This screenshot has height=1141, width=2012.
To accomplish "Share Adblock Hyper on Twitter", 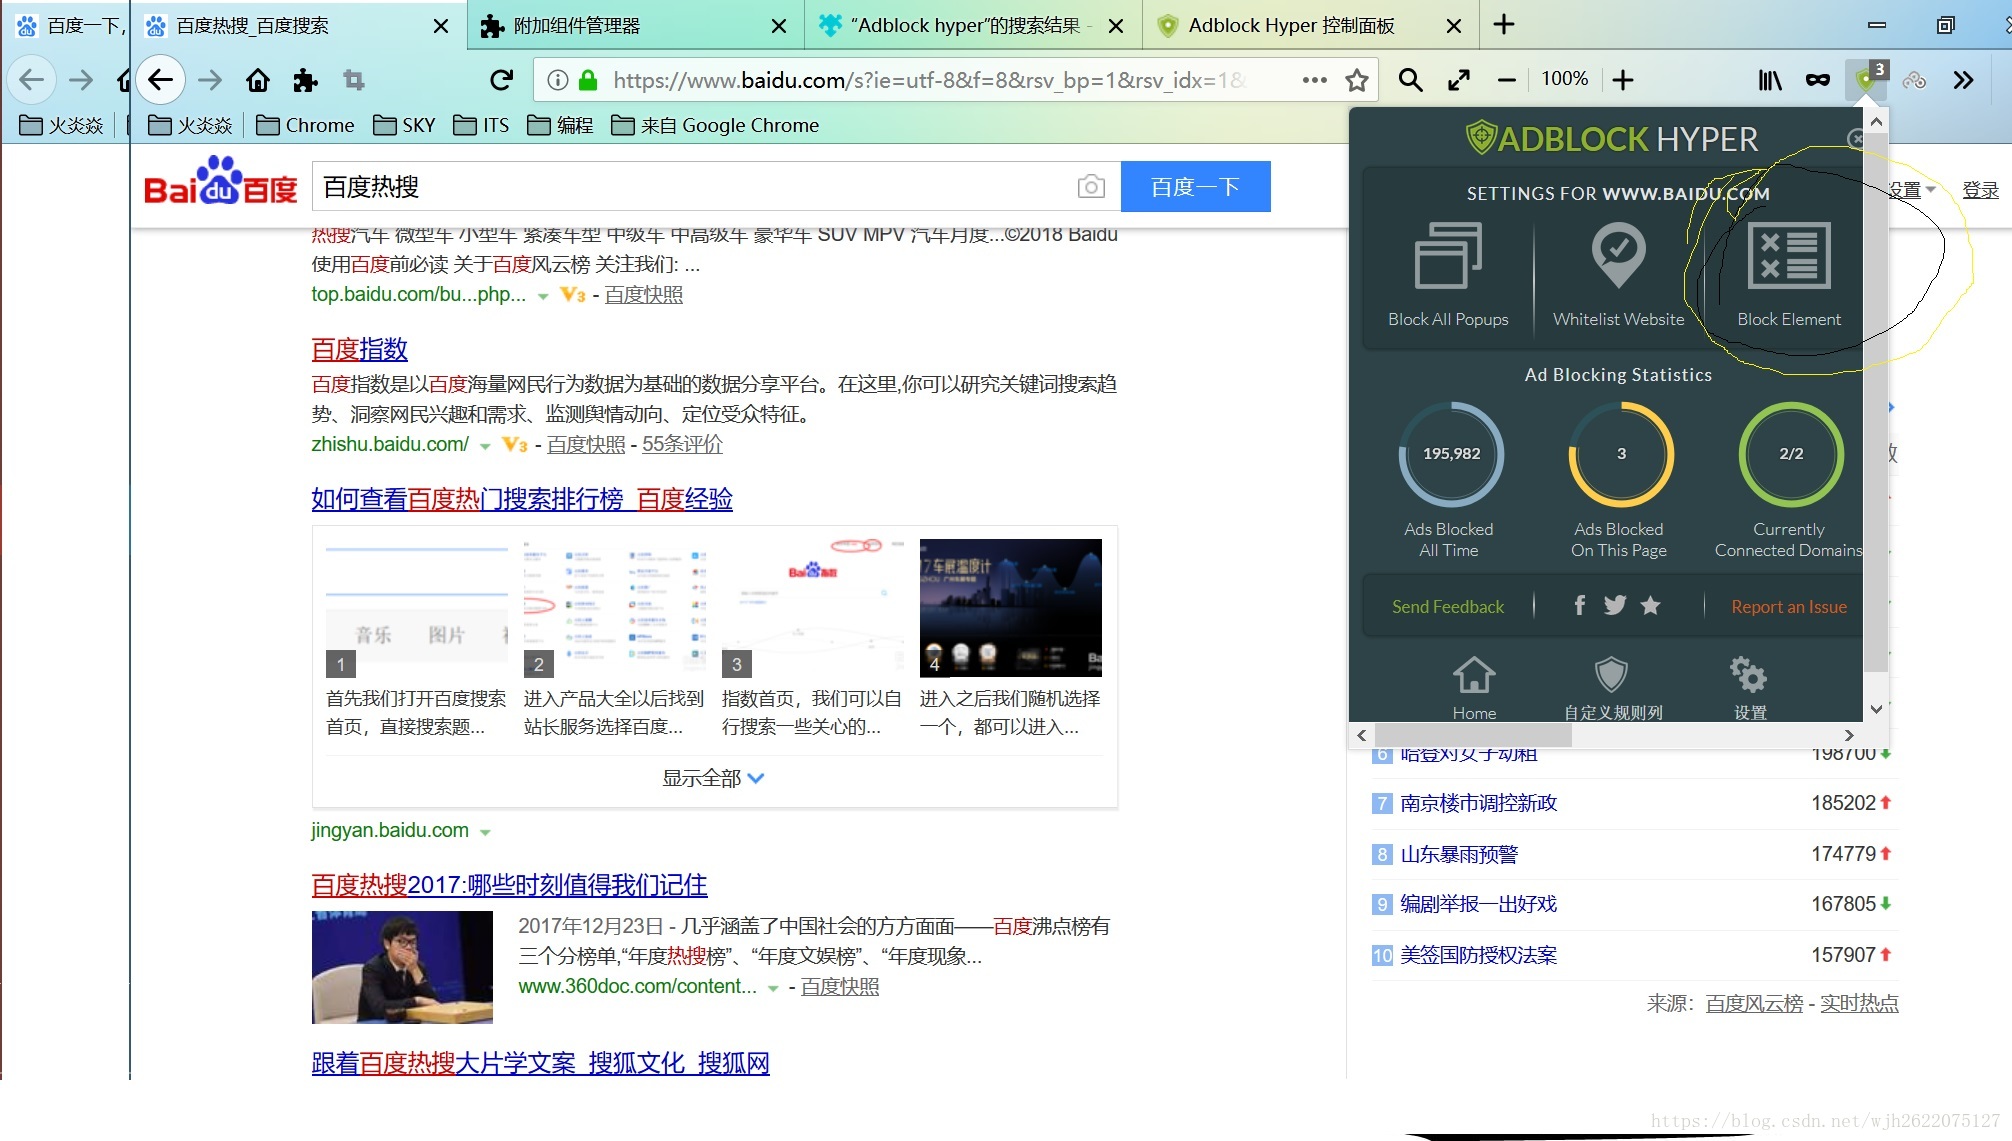I will tap(1615, 605).
